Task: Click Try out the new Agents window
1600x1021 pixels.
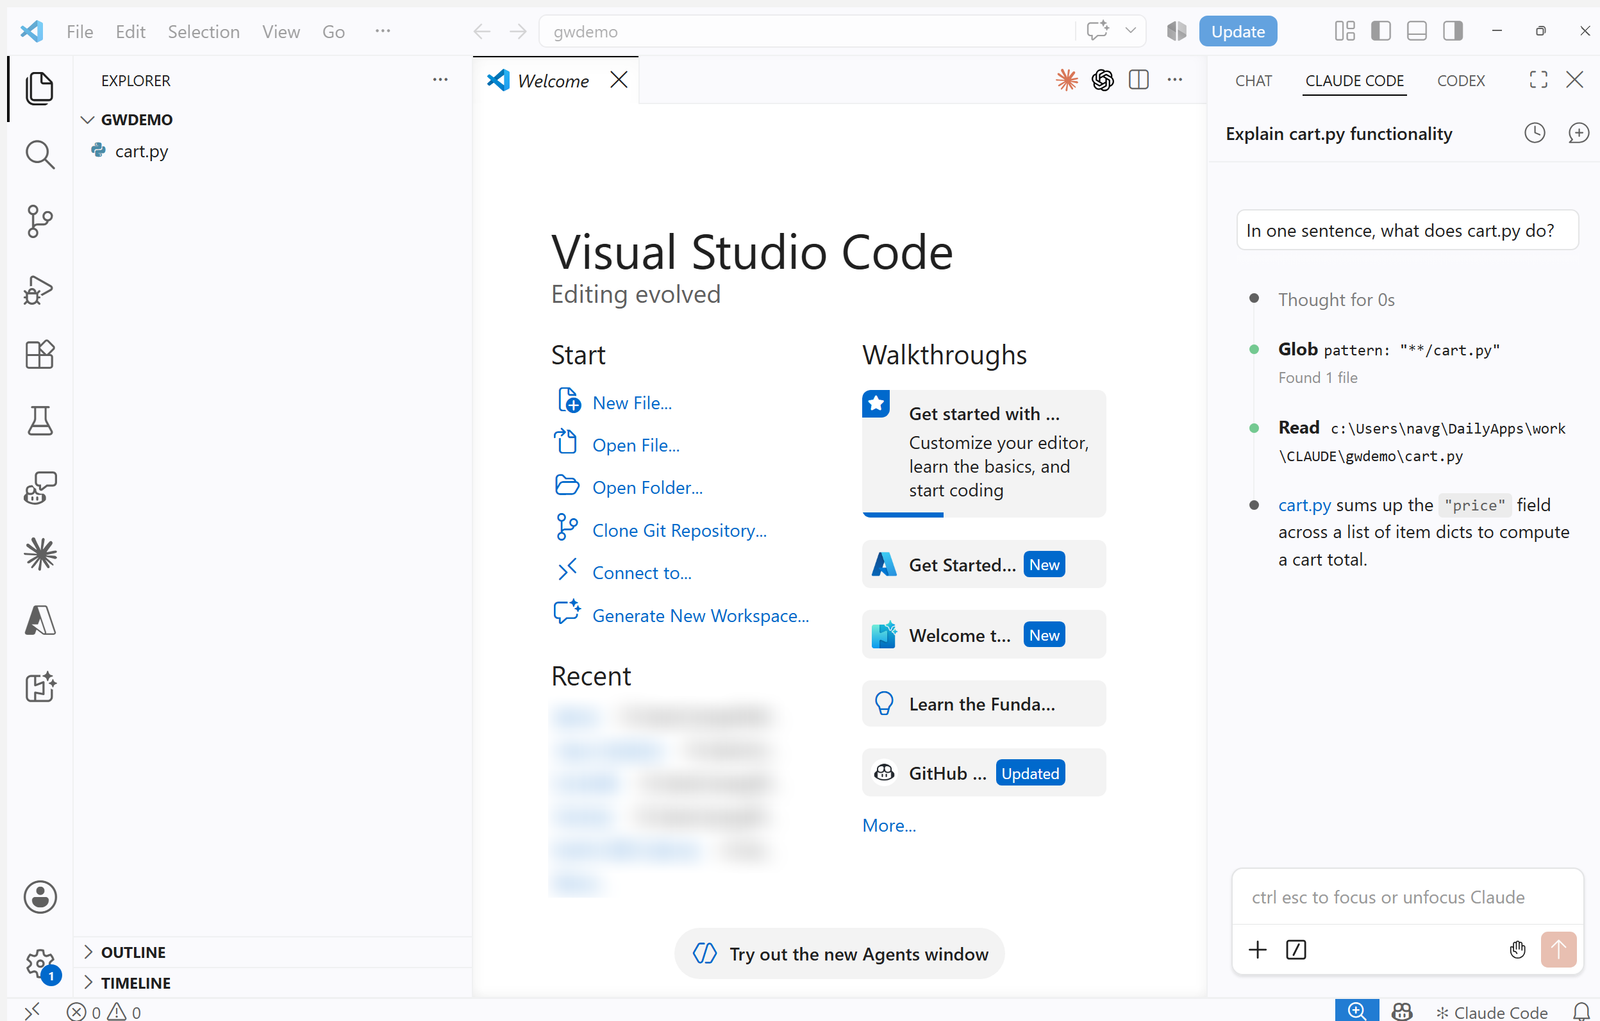Action: click(x=840, y=954)
